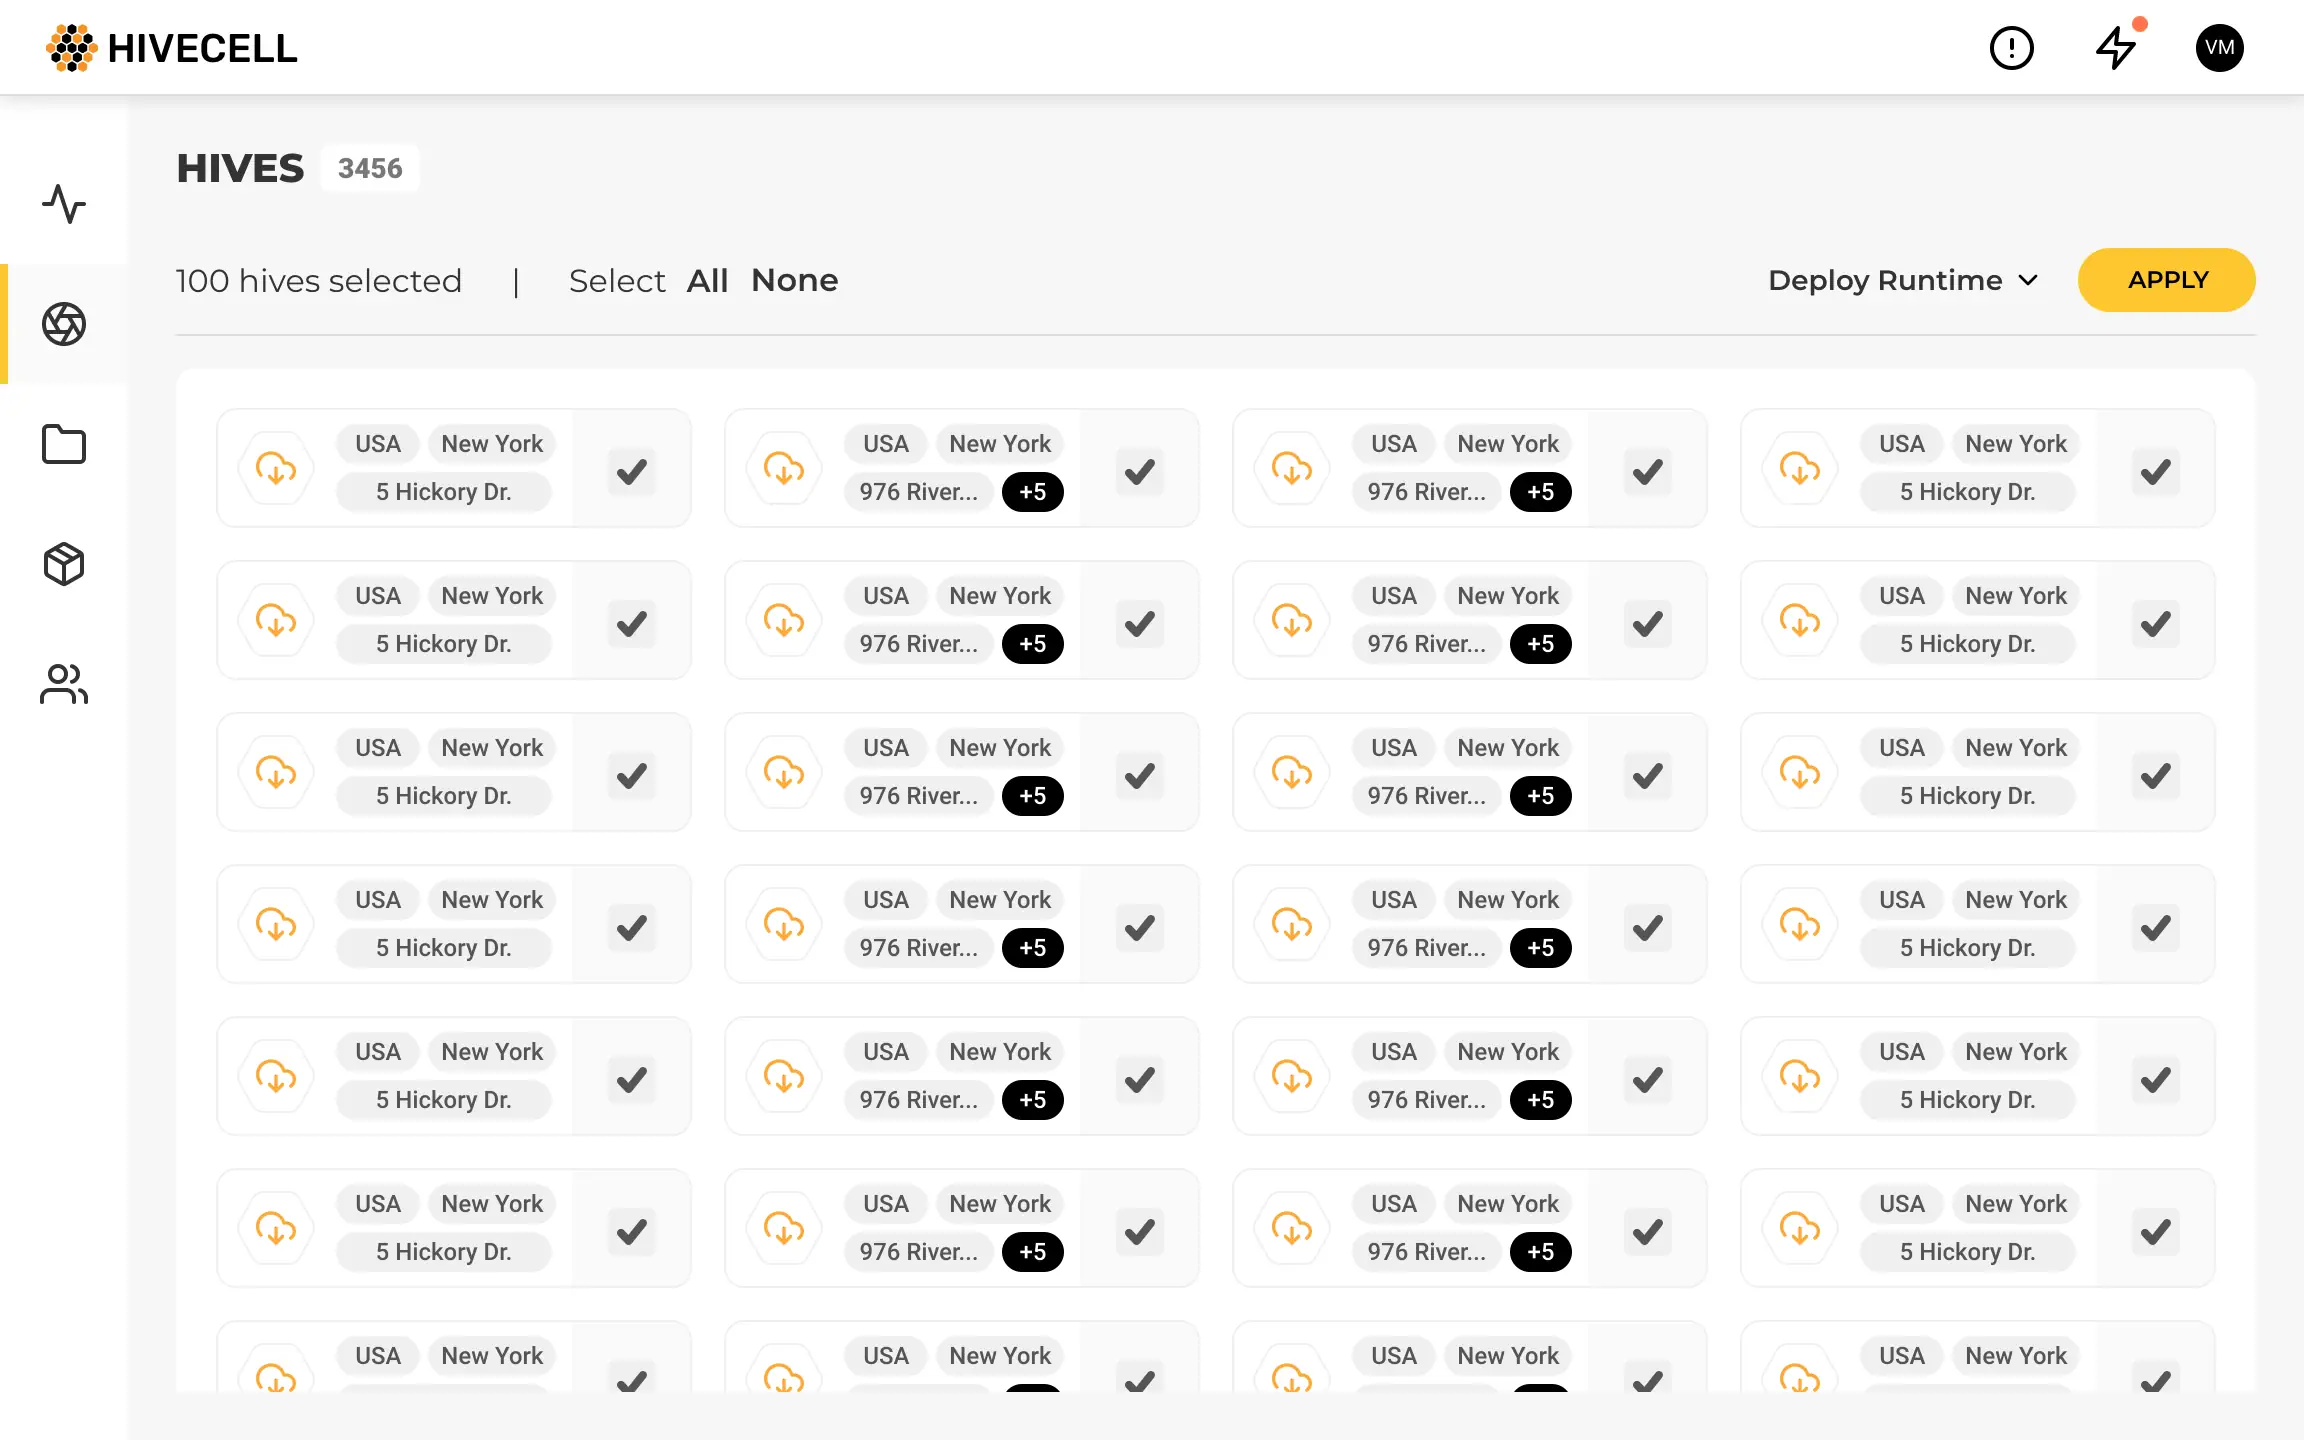Click the folder icon in sidebar
Screen dimensions: 2304x1440
[x=63, y=443]
